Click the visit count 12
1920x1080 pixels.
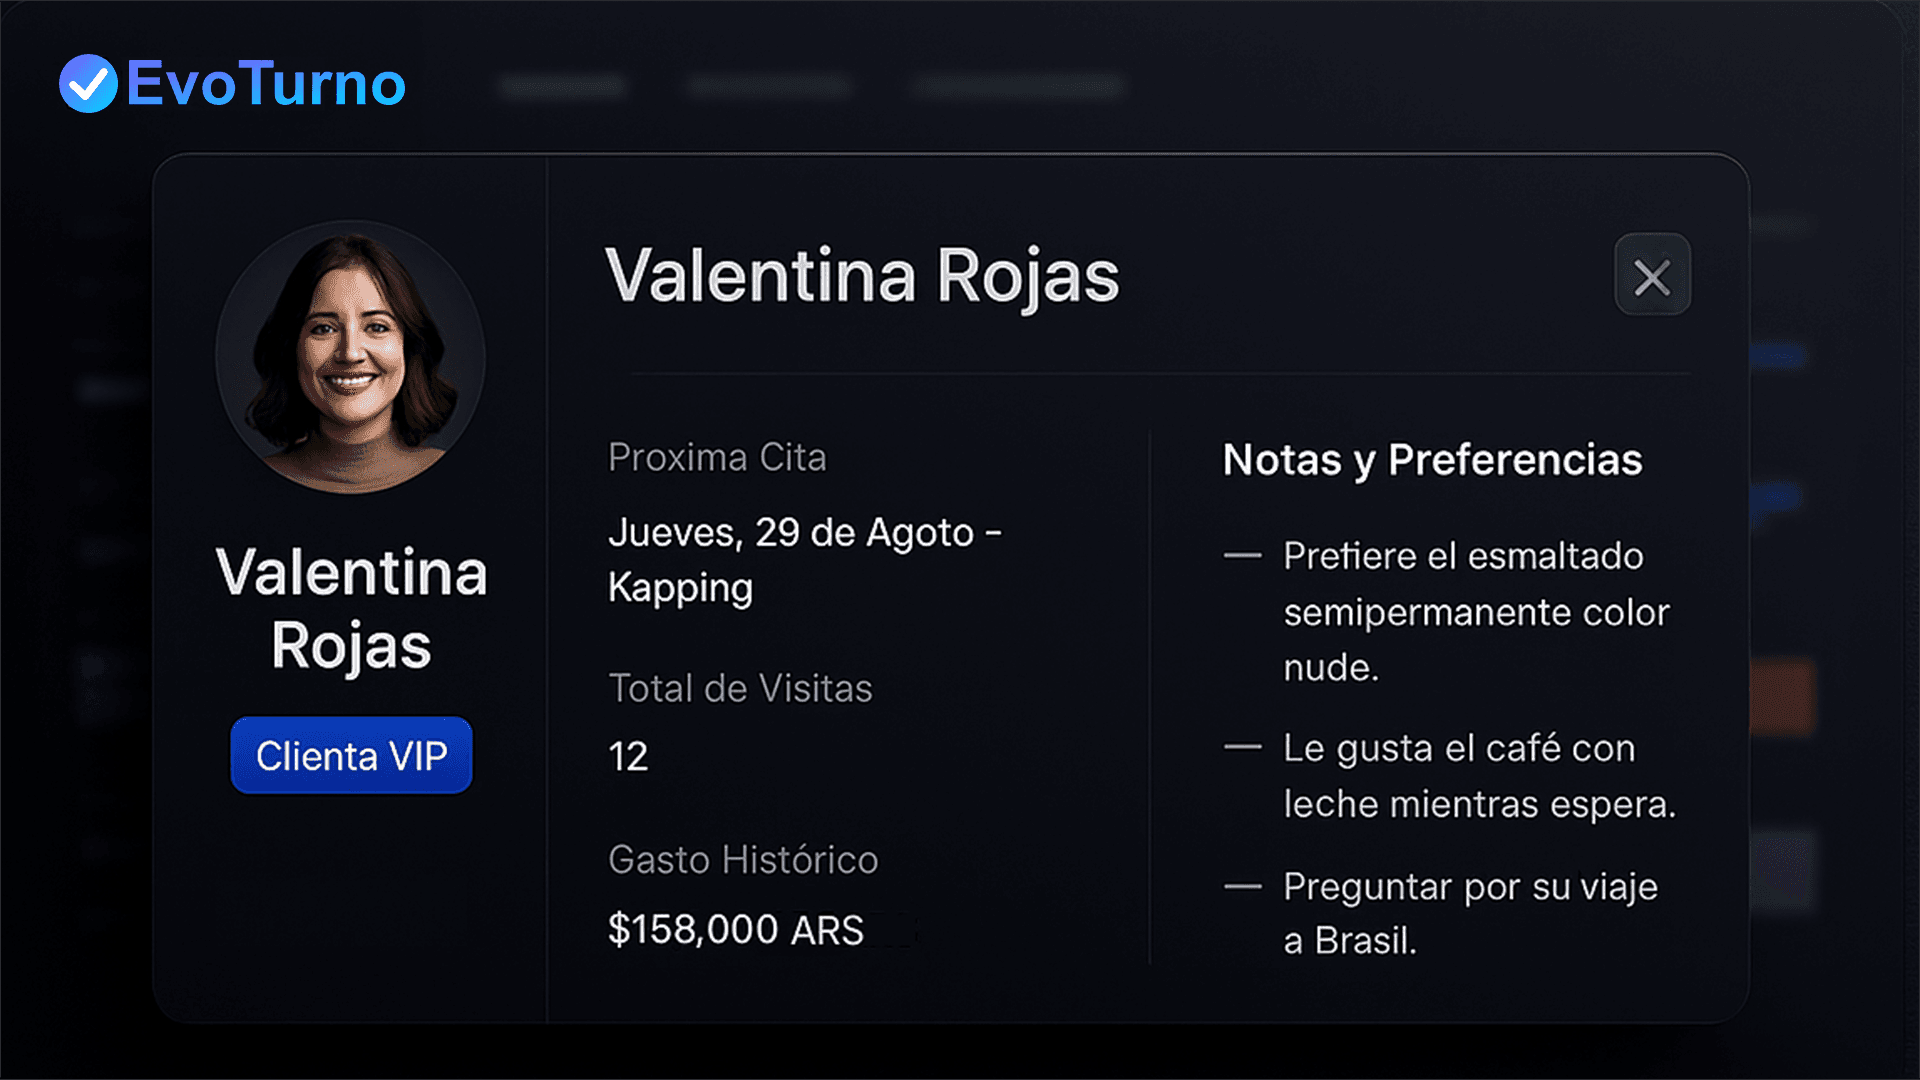628,756
